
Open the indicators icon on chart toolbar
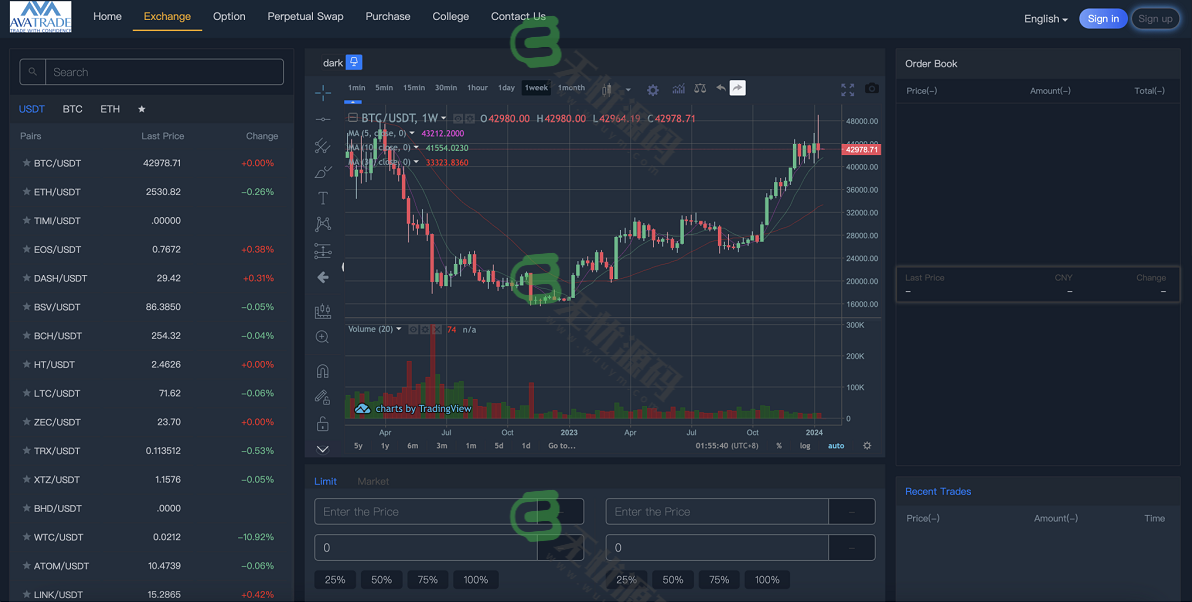pyautogui.click(x=678, y=89)
